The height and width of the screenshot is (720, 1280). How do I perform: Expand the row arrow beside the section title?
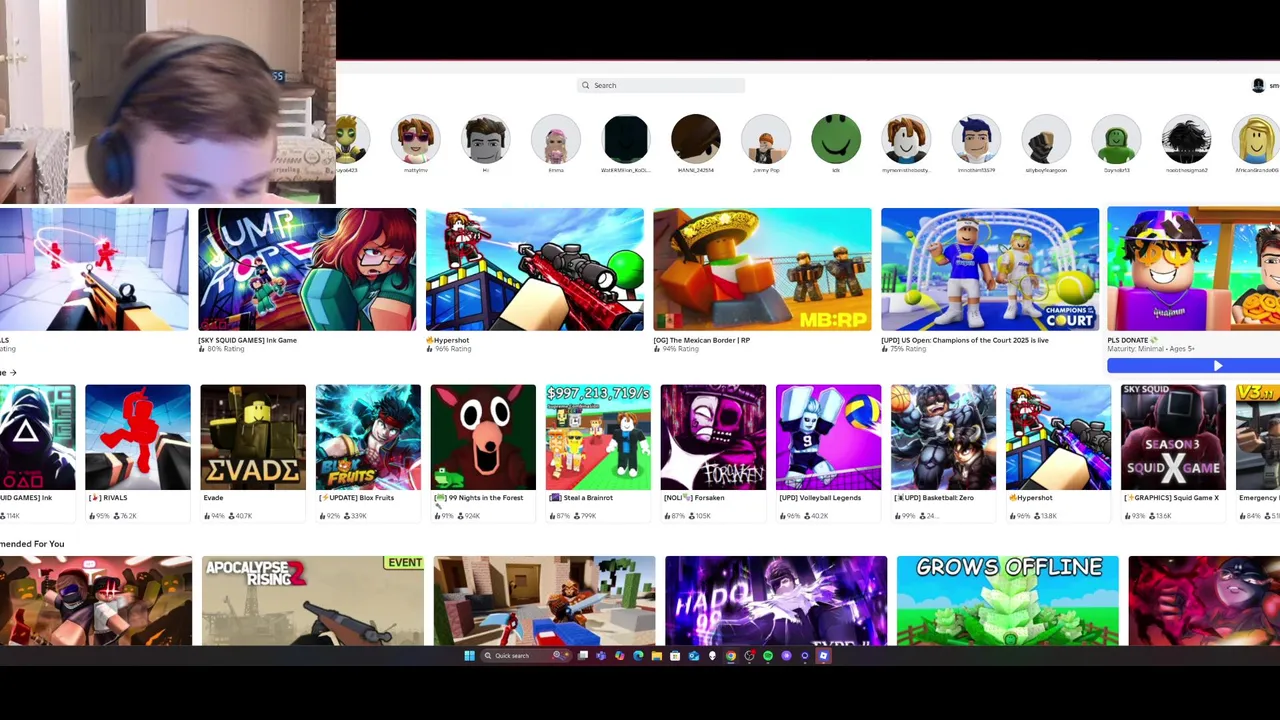(x=12, y=372)
